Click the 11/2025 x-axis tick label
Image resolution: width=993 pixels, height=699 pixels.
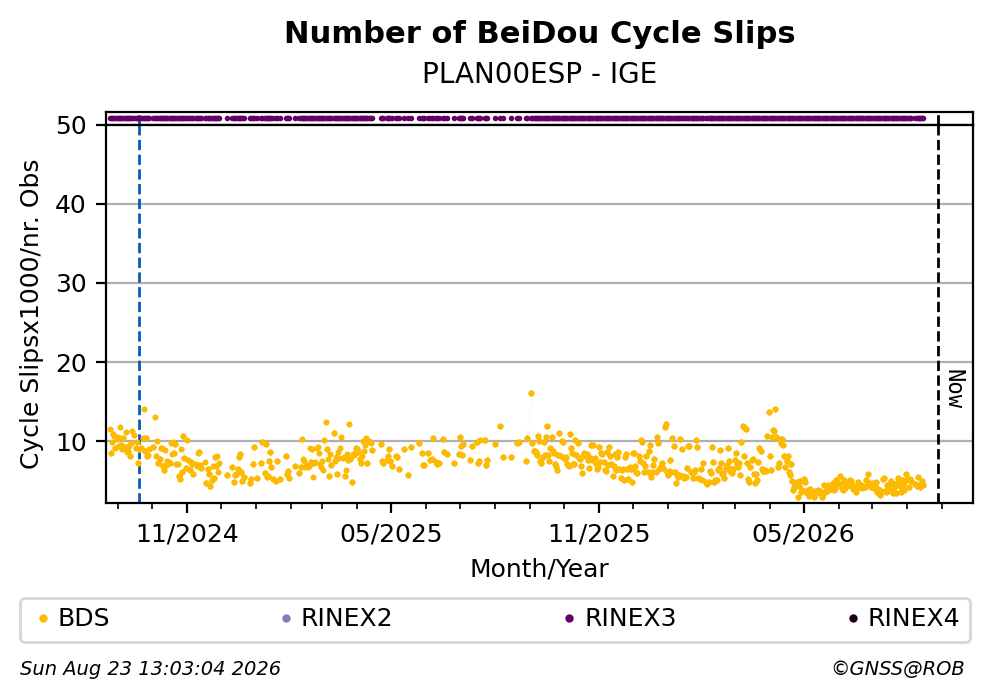[599, 534]
